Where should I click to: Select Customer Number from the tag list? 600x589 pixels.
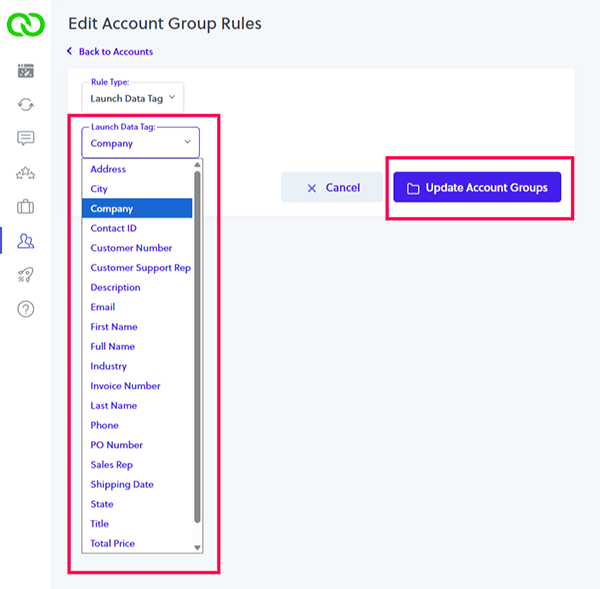click(x=137, y=248)
